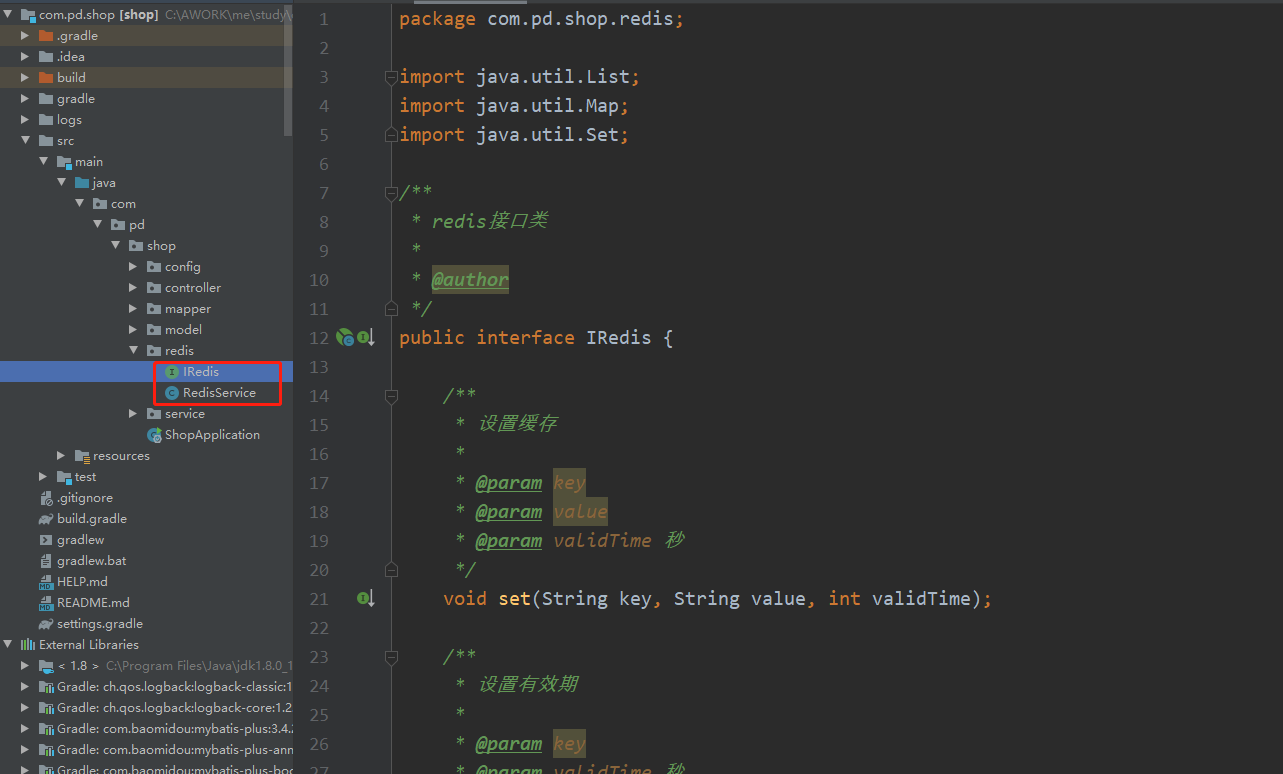This screenshot has width=1283, height=774.
Task: Expand the .idea folder arrow
Action: [25, 57]
